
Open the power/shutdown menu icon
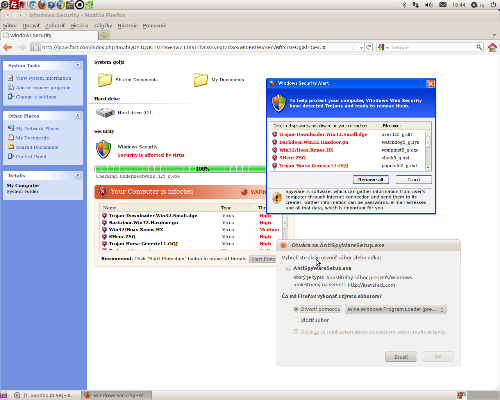pos(493,5)
